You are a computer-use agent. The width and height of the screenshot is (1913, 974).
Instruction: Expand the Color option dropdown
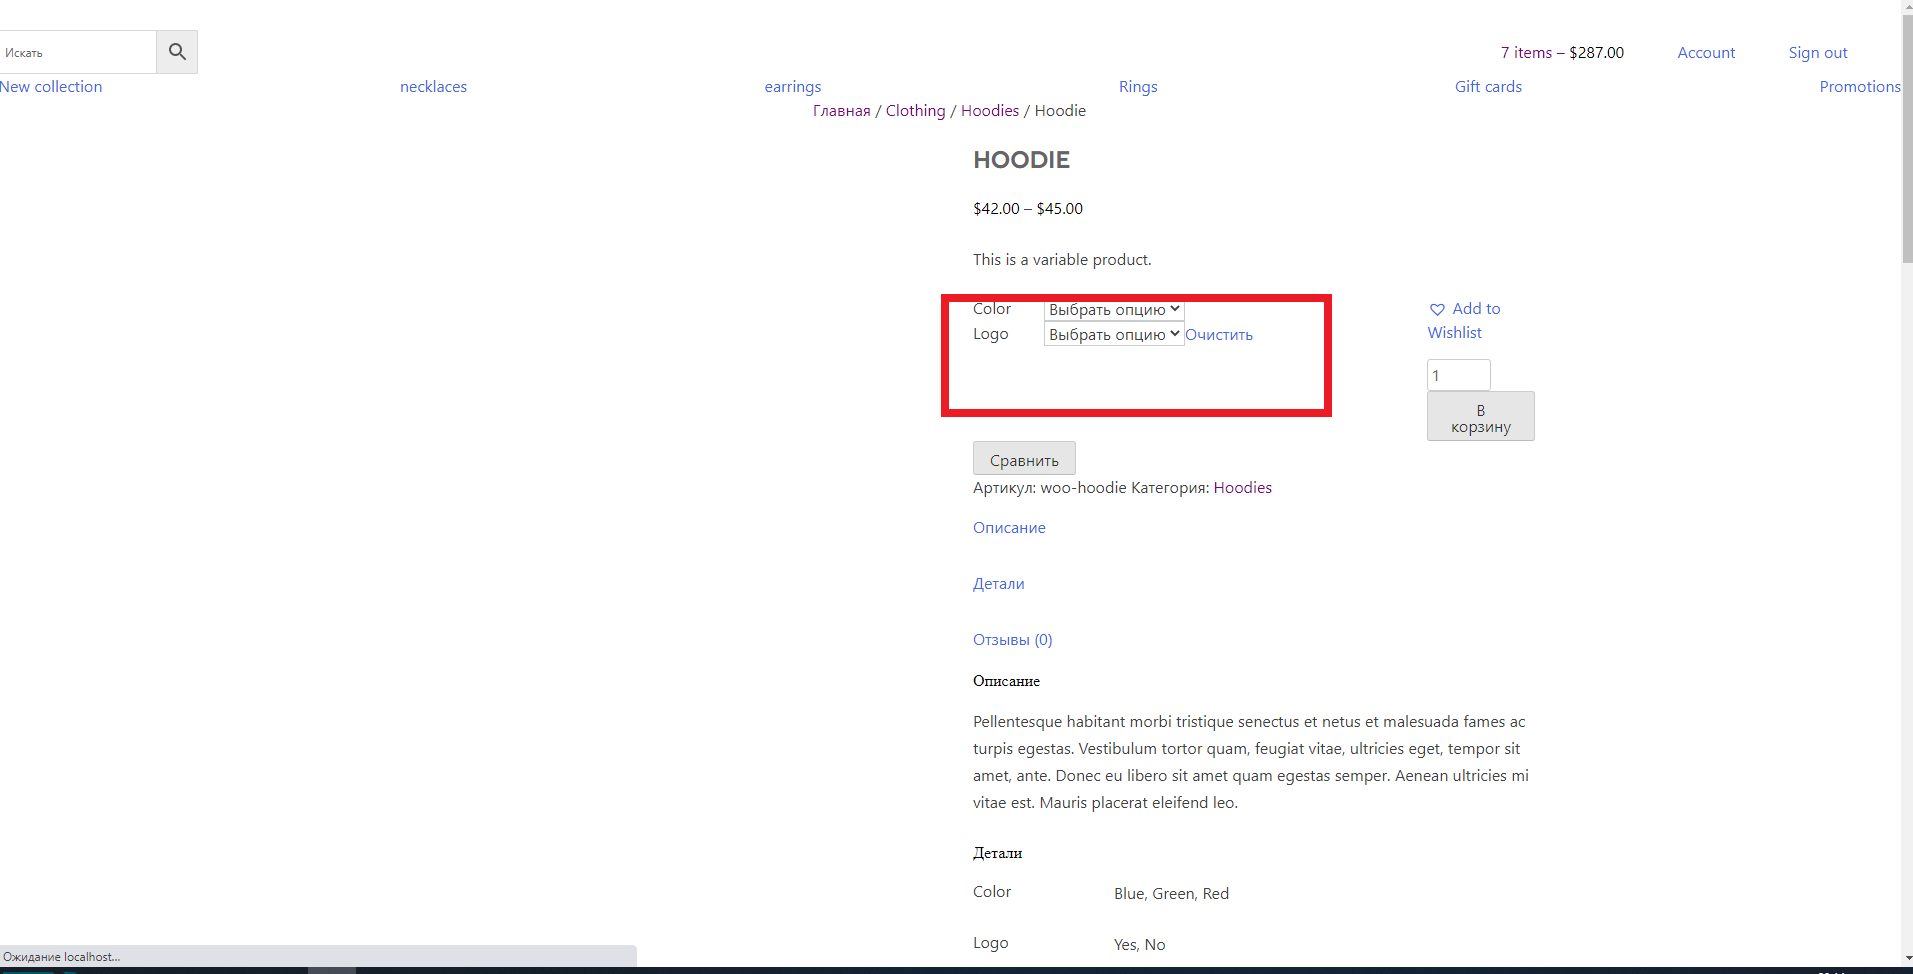point(1114,310)
